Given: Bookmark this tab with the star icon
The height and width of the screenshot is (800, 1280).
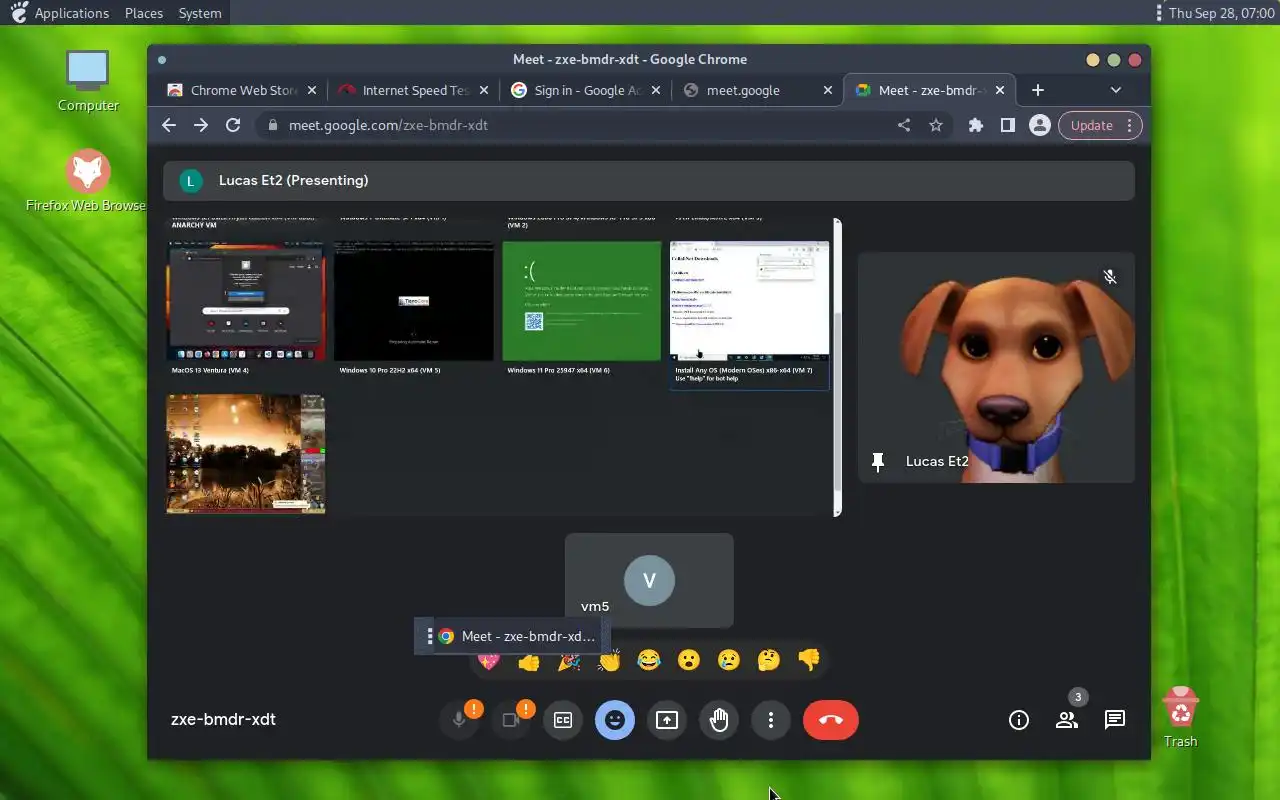Looking at the screenshot, I should (x=936, y=125).
